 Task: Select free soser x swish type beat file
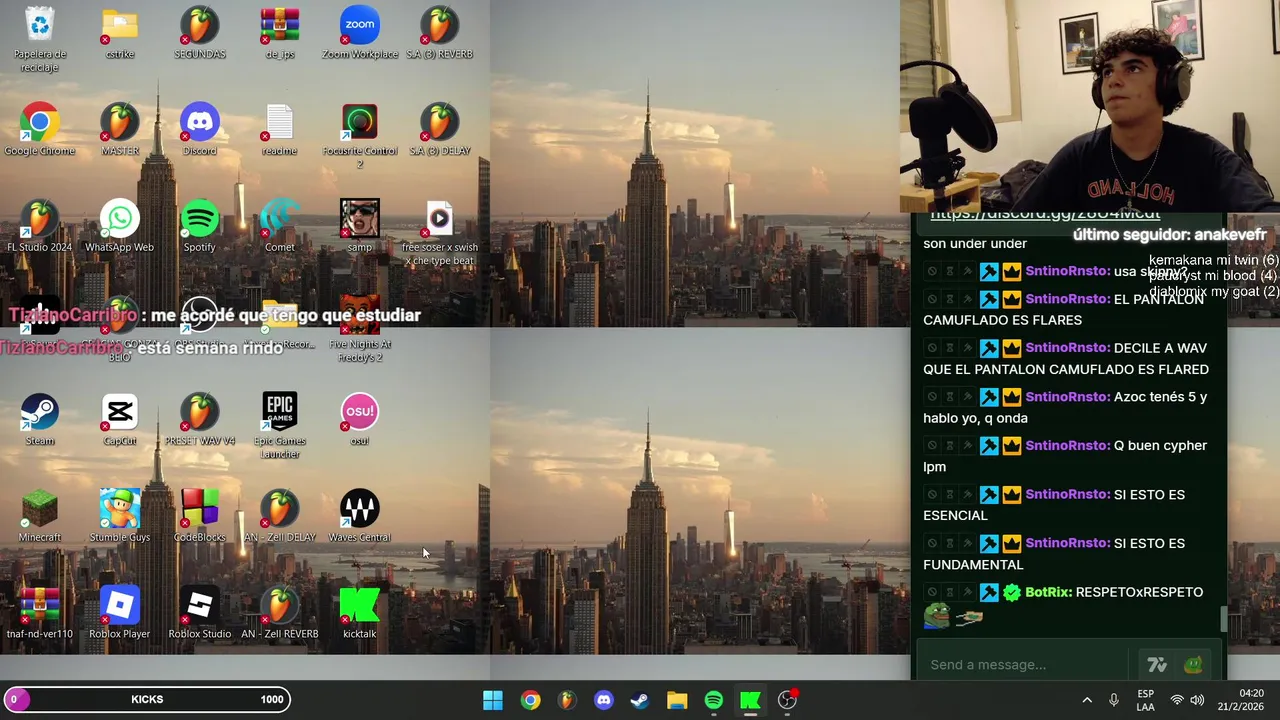tap(440, 232)
